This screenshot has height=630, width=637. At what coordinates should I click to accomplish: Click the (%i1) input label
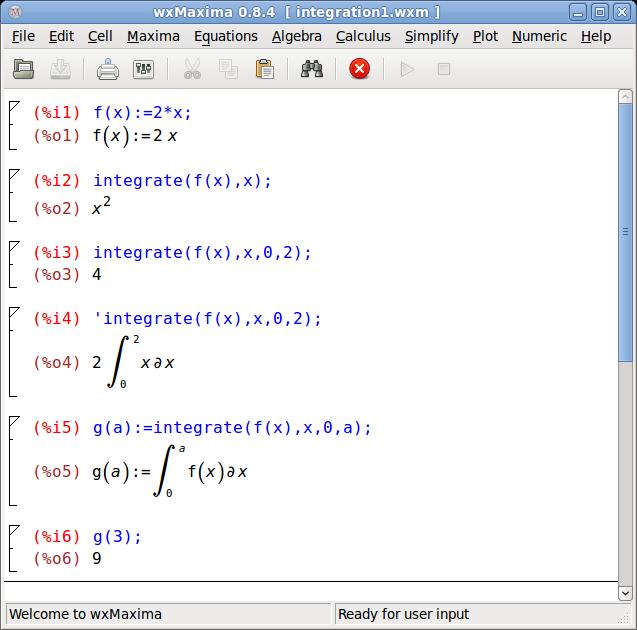[x=57, y=113]
